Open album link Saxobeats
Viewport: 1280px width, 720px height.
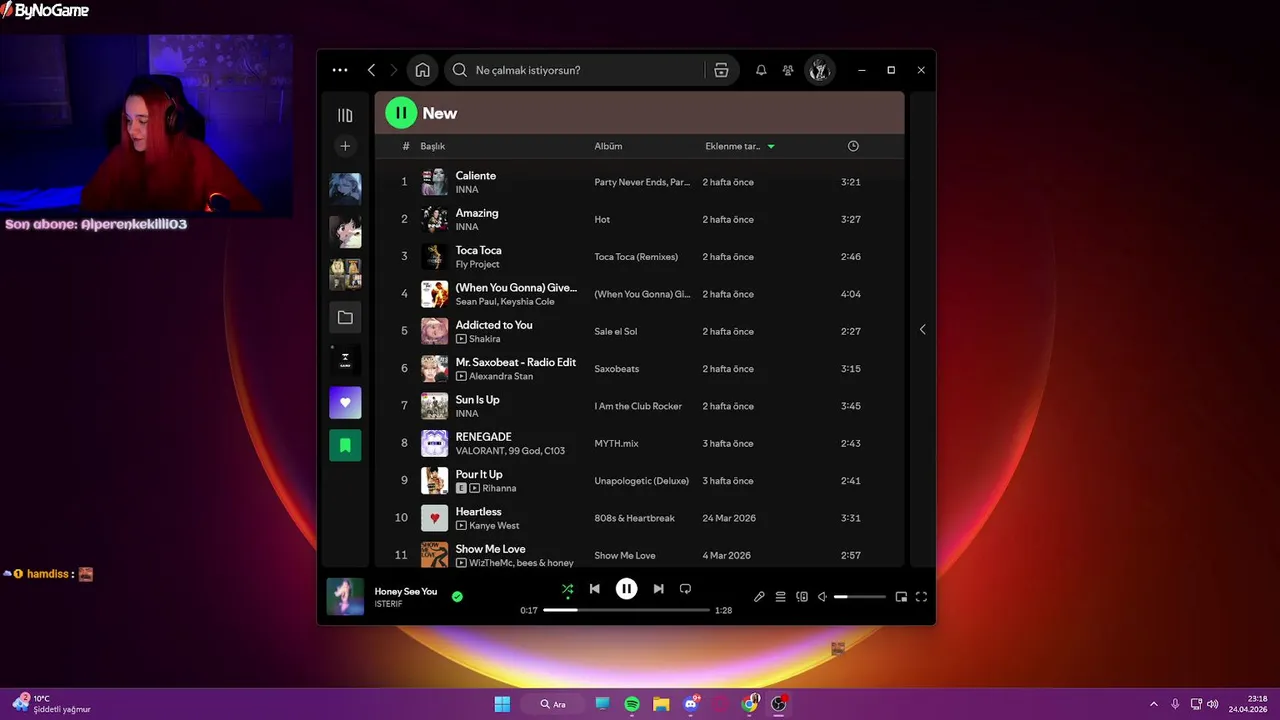point(617,369)
